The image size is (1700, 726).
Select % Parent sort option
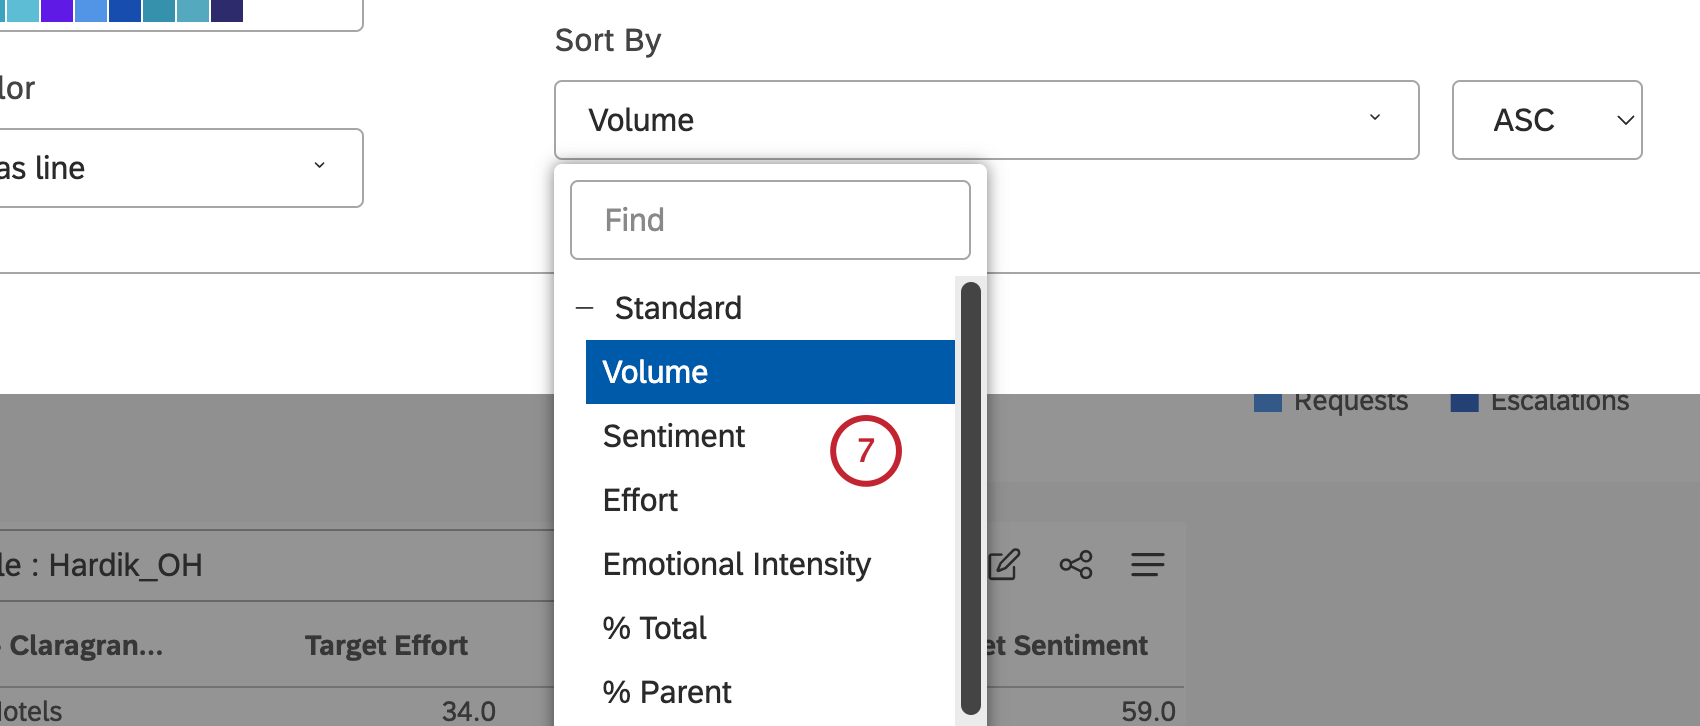(x=667, y=692)
